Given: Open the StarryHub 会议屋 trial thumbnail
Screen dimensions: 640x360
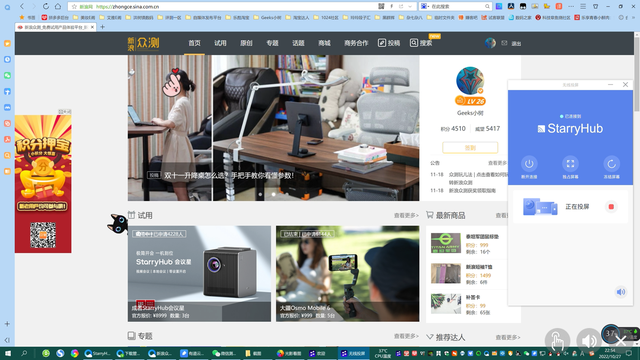Looking at the screenshot, I should [199, 274].
